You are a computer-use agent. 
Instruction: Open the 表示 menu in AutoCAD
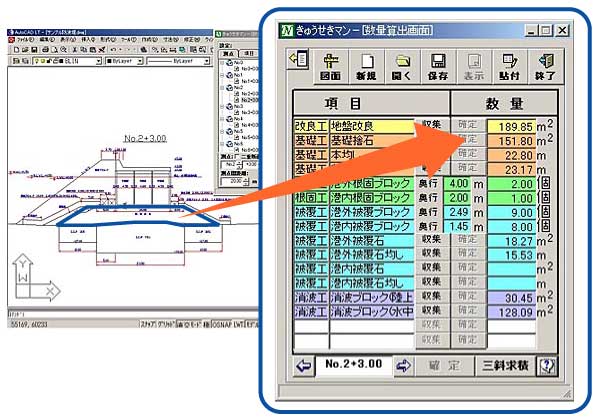pyautogui.click(x=68, y=39)
